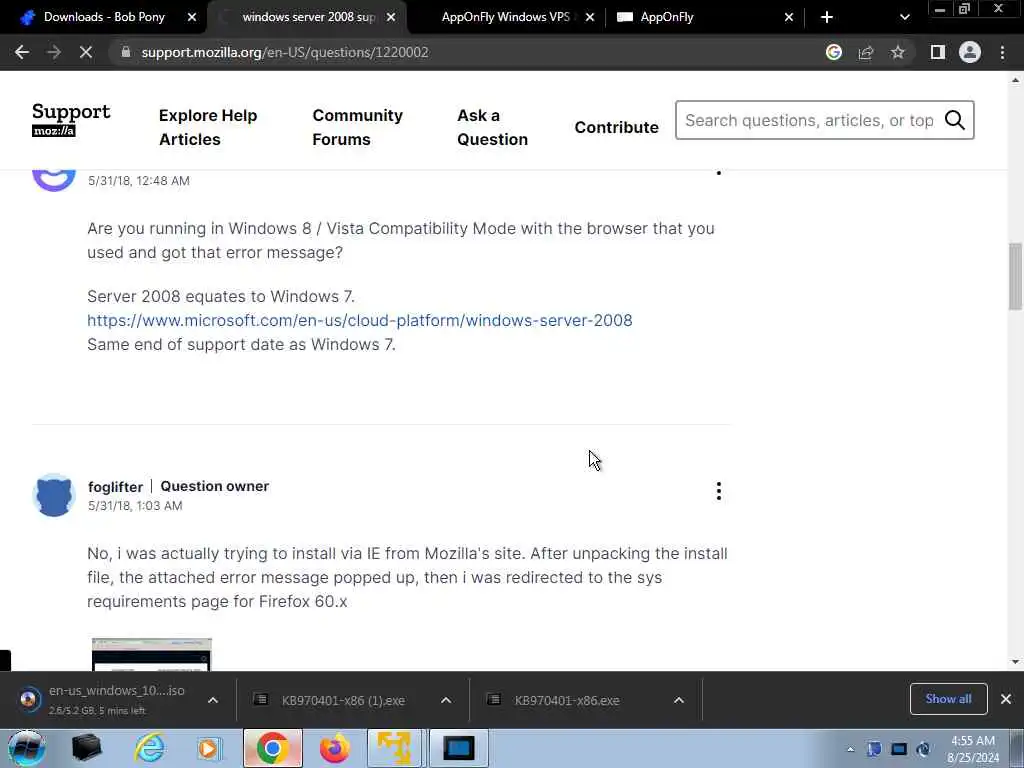Focus the search questions input field
Image resolution: width=1024 pixels, height=768 pixels.
809,120
